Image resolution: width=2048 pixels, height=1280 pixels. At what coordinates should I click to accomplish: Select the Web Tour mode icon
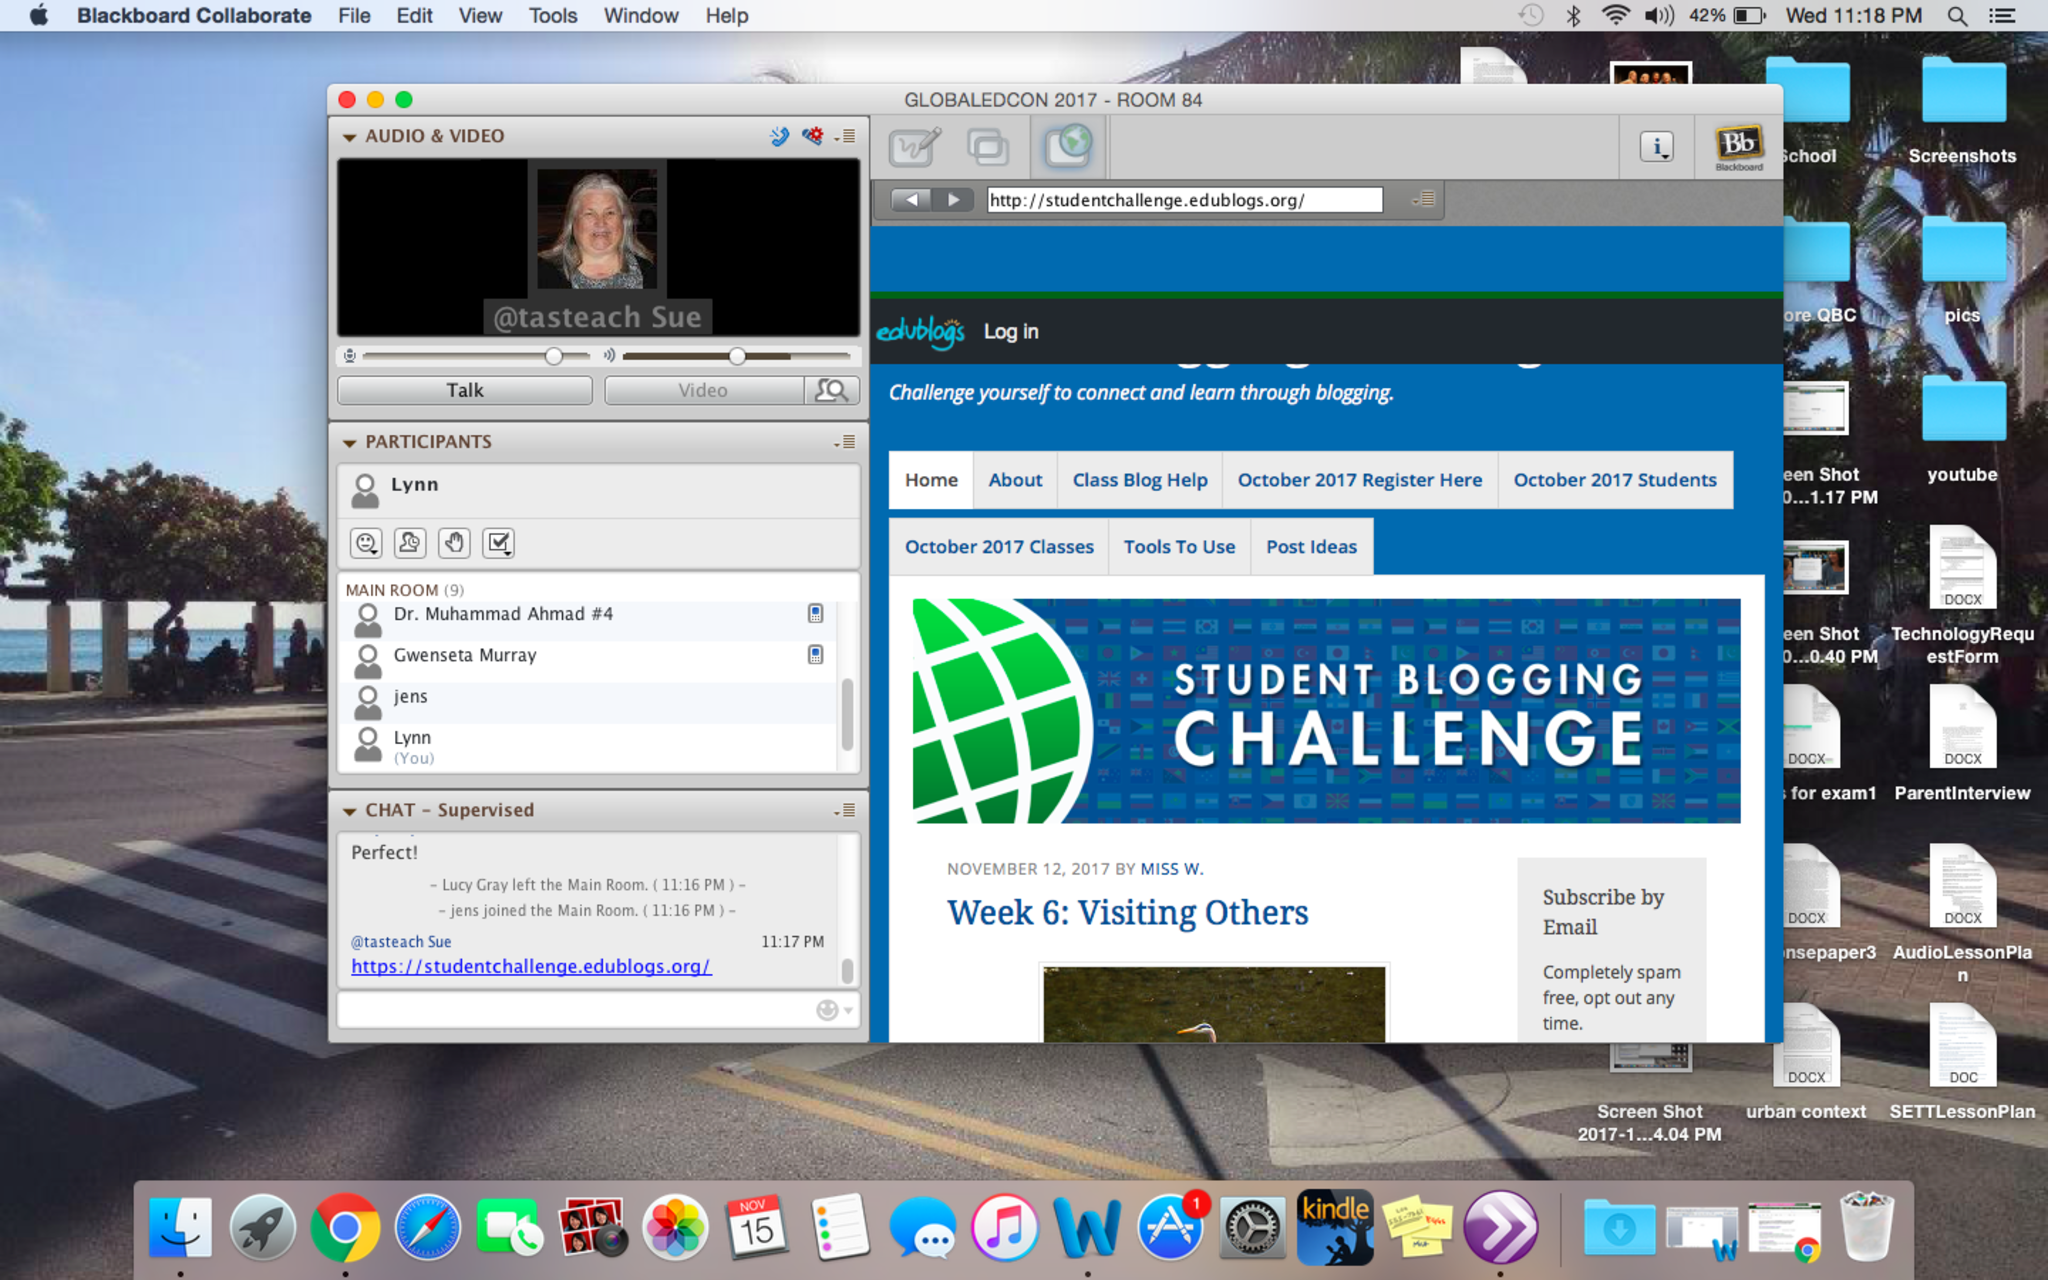pos(1067,147)
